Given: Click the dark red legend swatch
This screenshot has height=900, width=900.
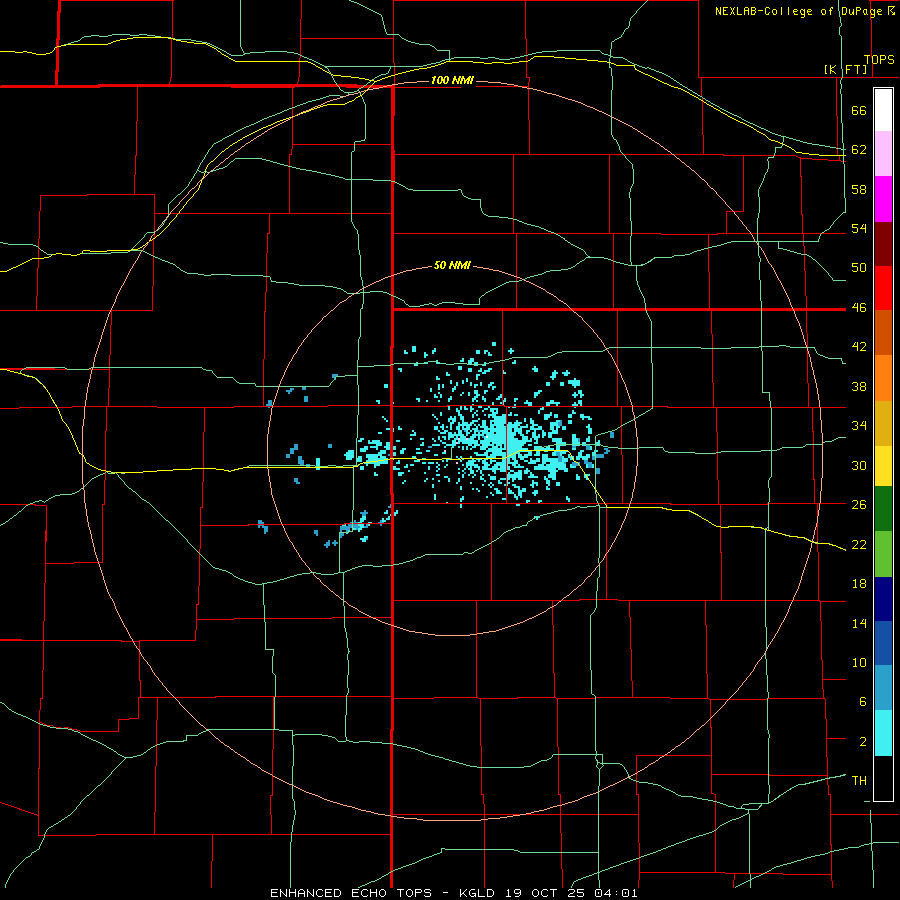Looking at the screenshot, I should (x=883, y=244).
